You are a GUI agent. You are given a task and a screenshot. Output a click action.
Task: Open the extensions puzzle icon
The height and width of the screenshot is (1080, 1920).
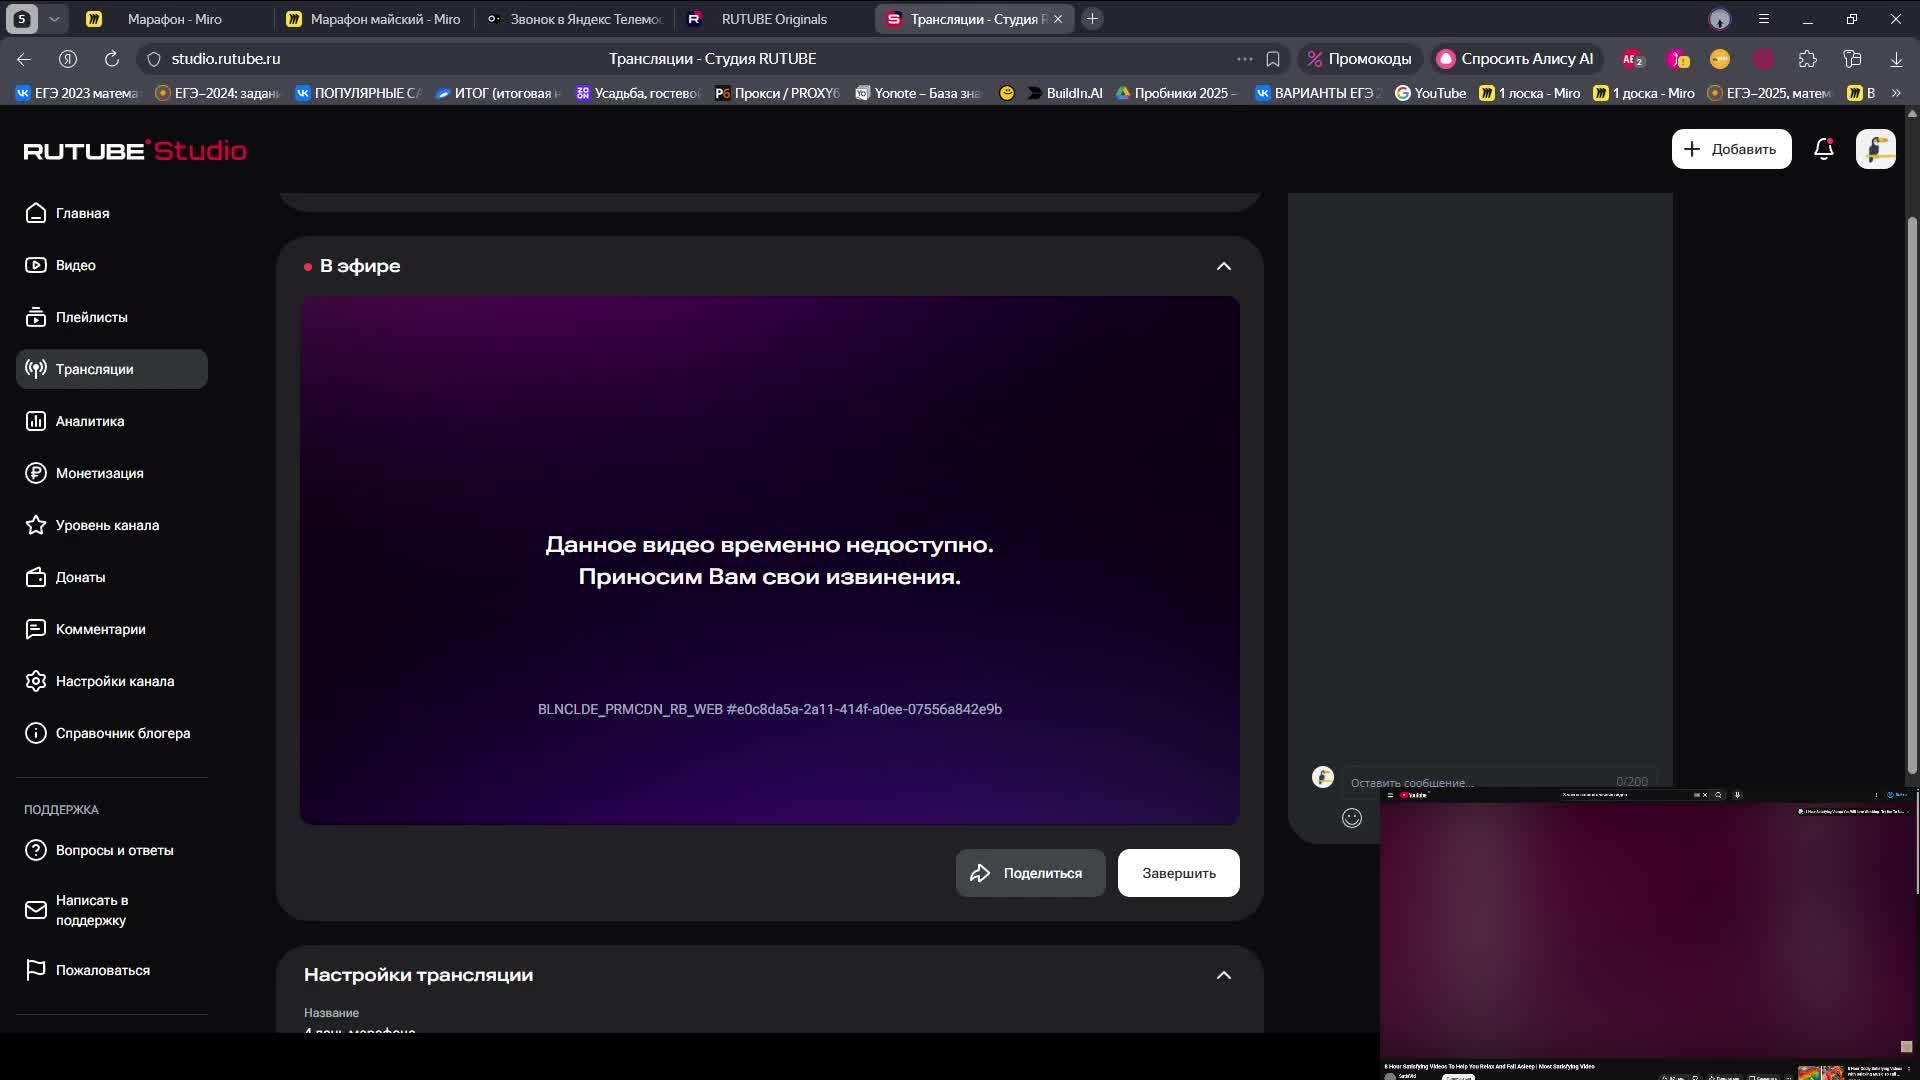coord(1807,59)
